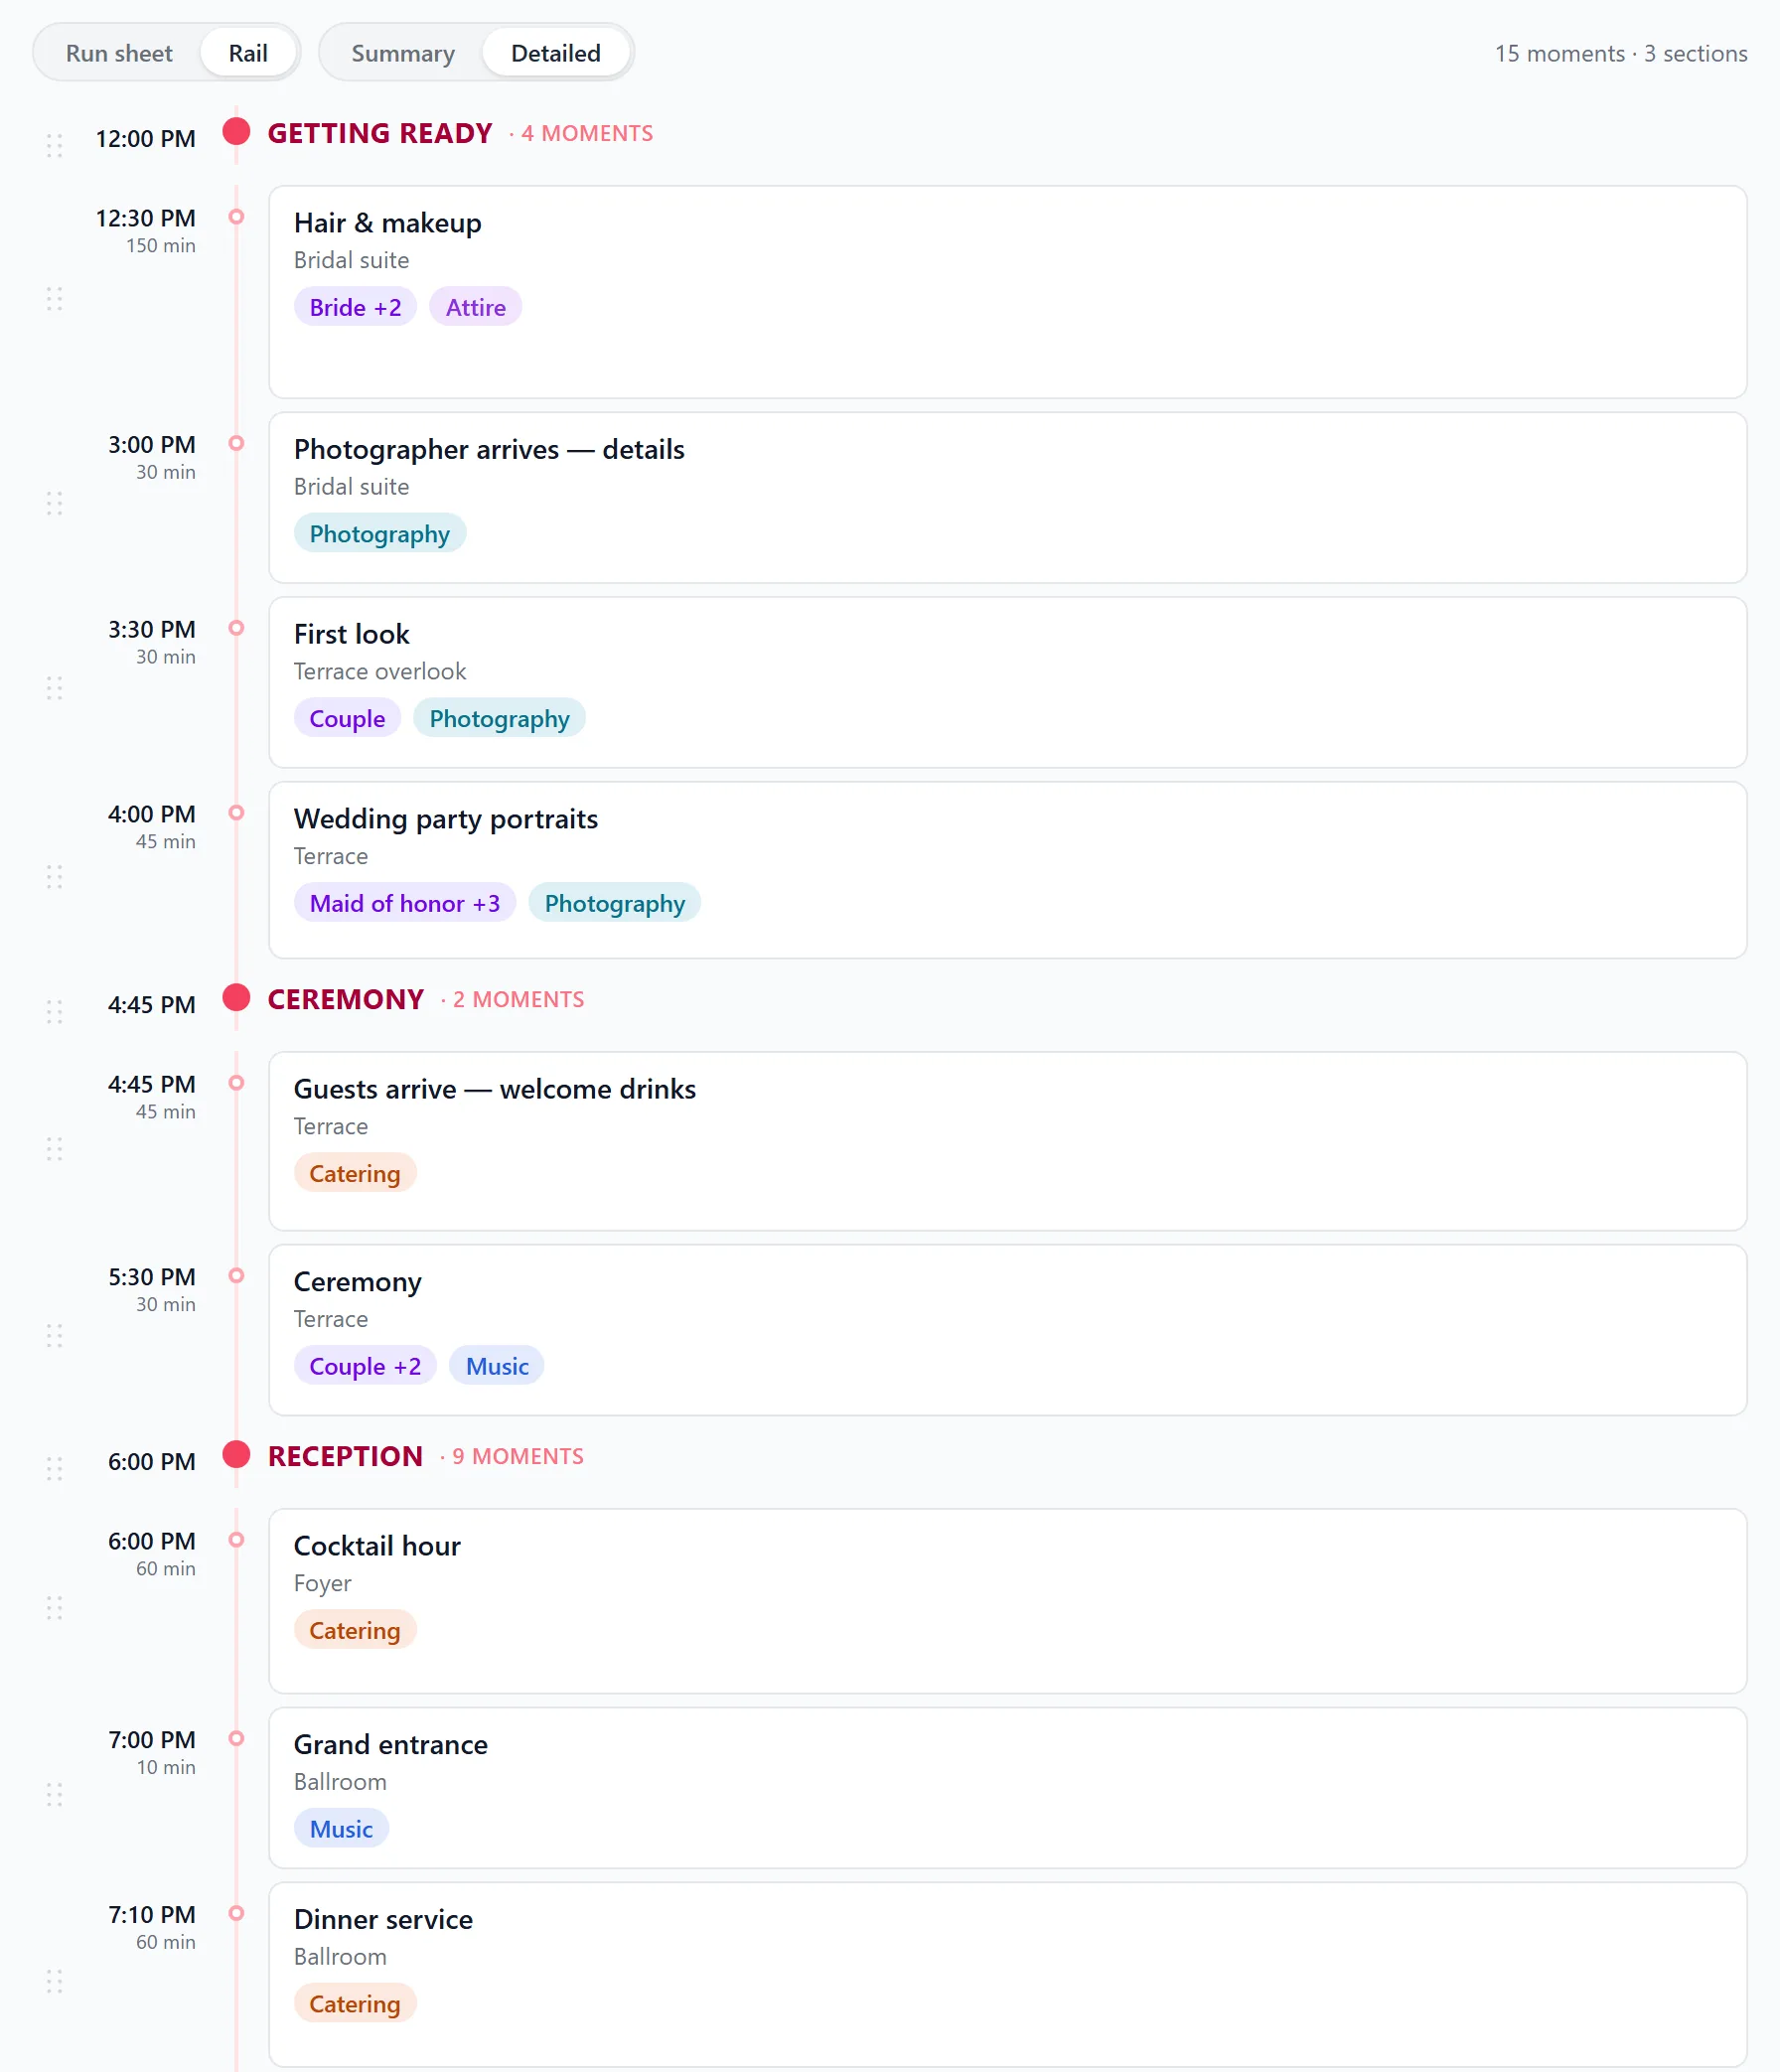
Task: Switch to Summary density
Action: pos(403,53)
